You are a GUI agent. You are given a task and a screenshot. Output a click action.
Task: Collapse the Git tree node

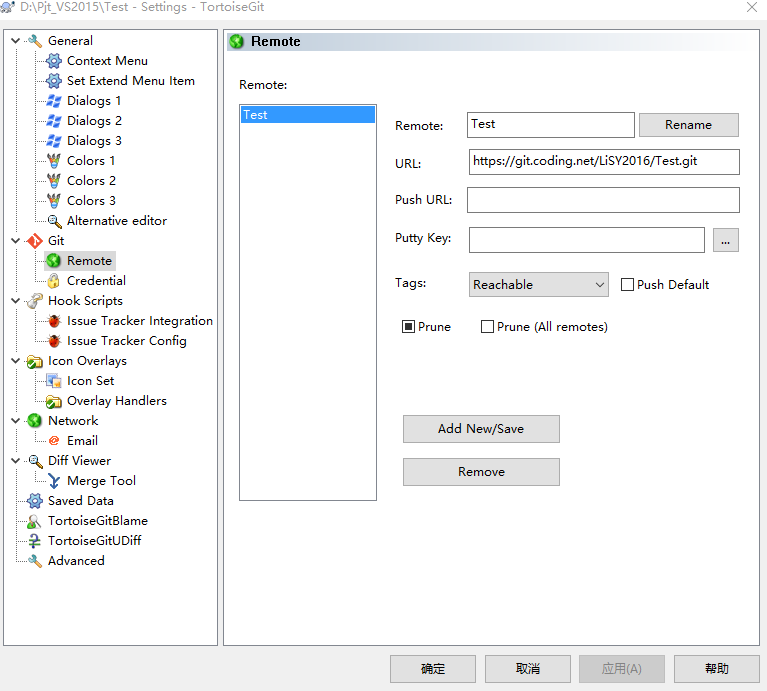point(16,241)
